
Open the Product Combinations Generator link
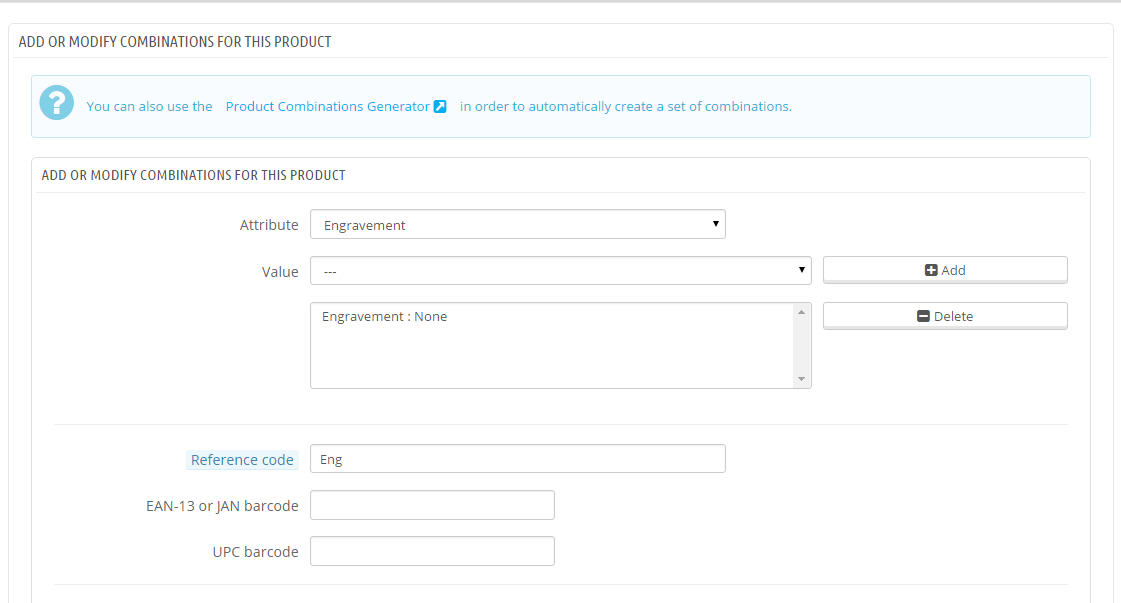click(327, 106)
